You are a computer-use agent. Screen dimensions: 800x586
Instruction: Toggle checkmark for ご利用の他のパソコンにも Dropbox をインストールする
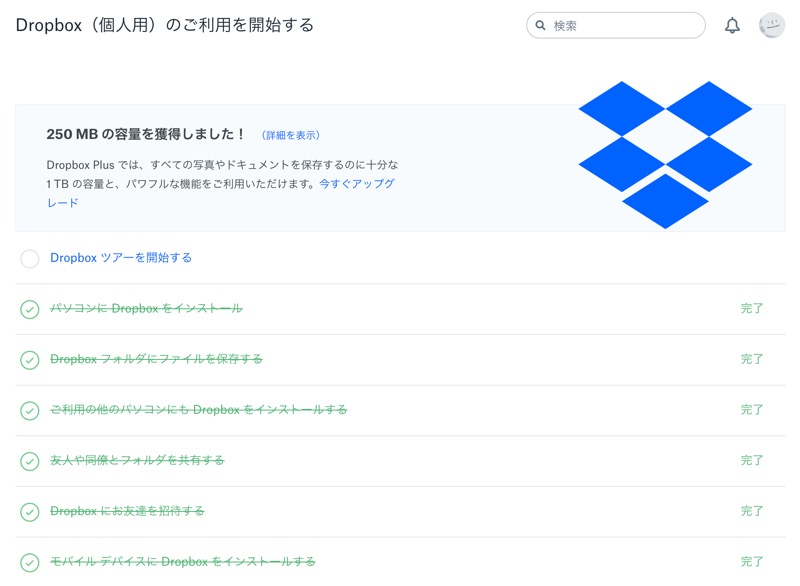30,410
